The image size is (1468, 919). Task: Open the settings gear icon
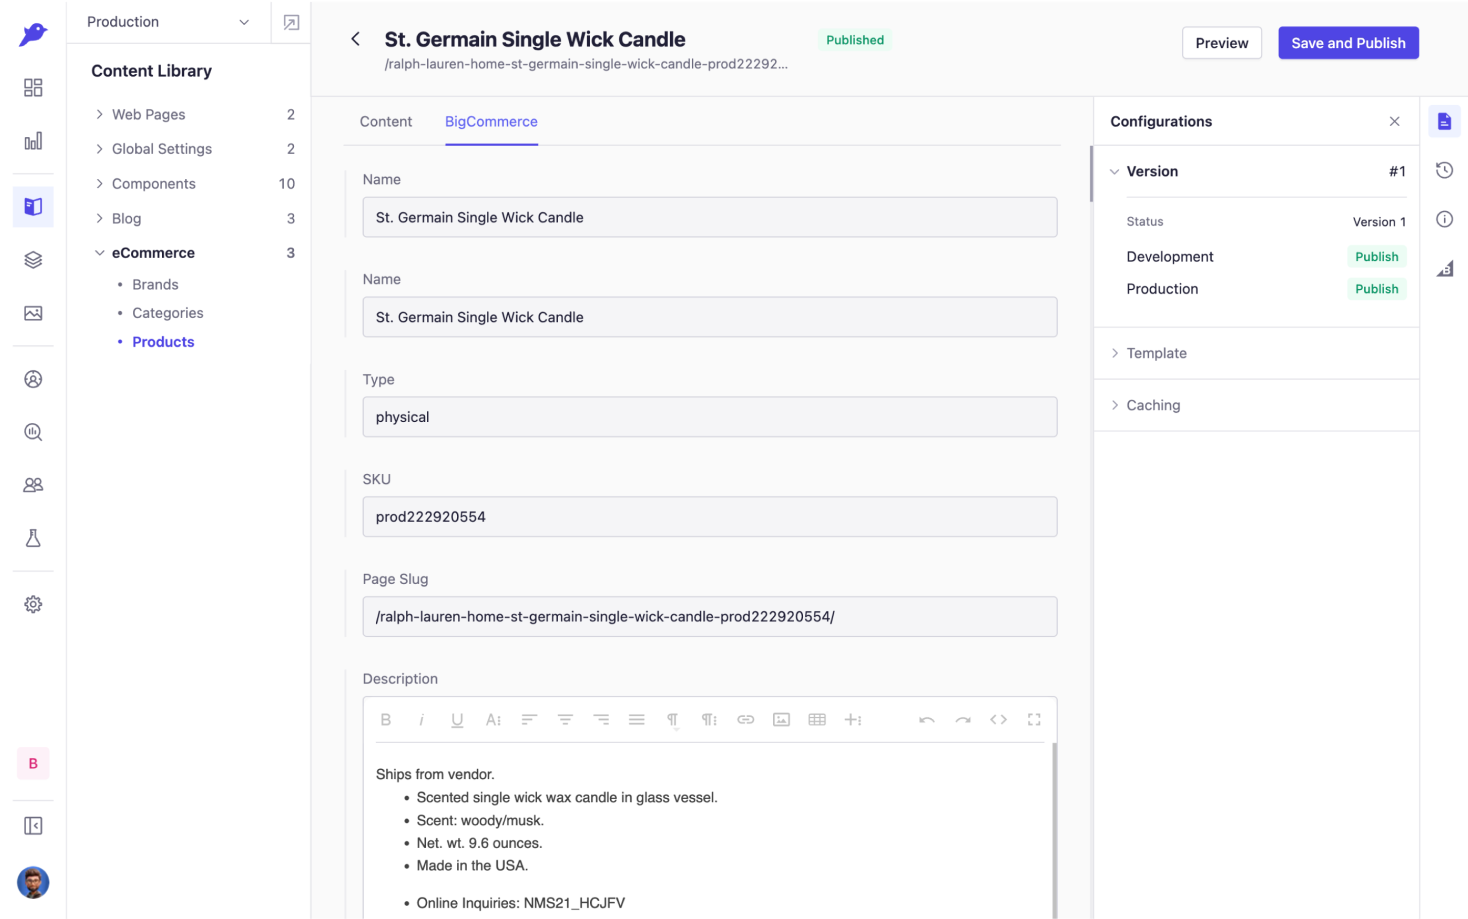coord(33,604)
